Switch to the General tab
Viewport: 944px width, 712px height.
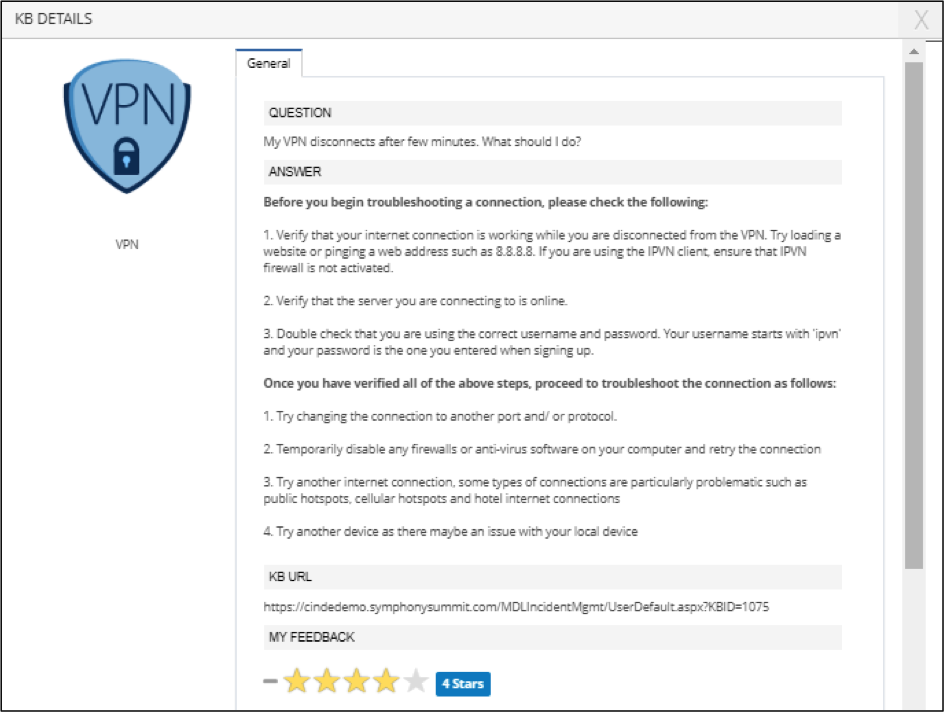[x=269, y=63]
